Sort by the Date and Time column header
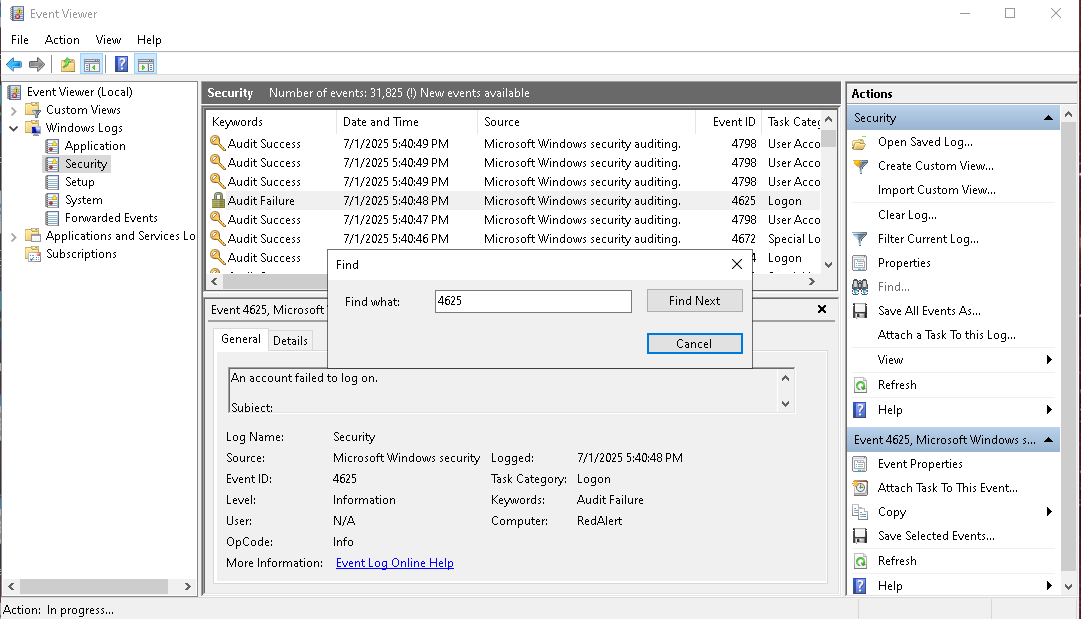The height and width of the screenshot is (619, 1081). tap(407, 122)
